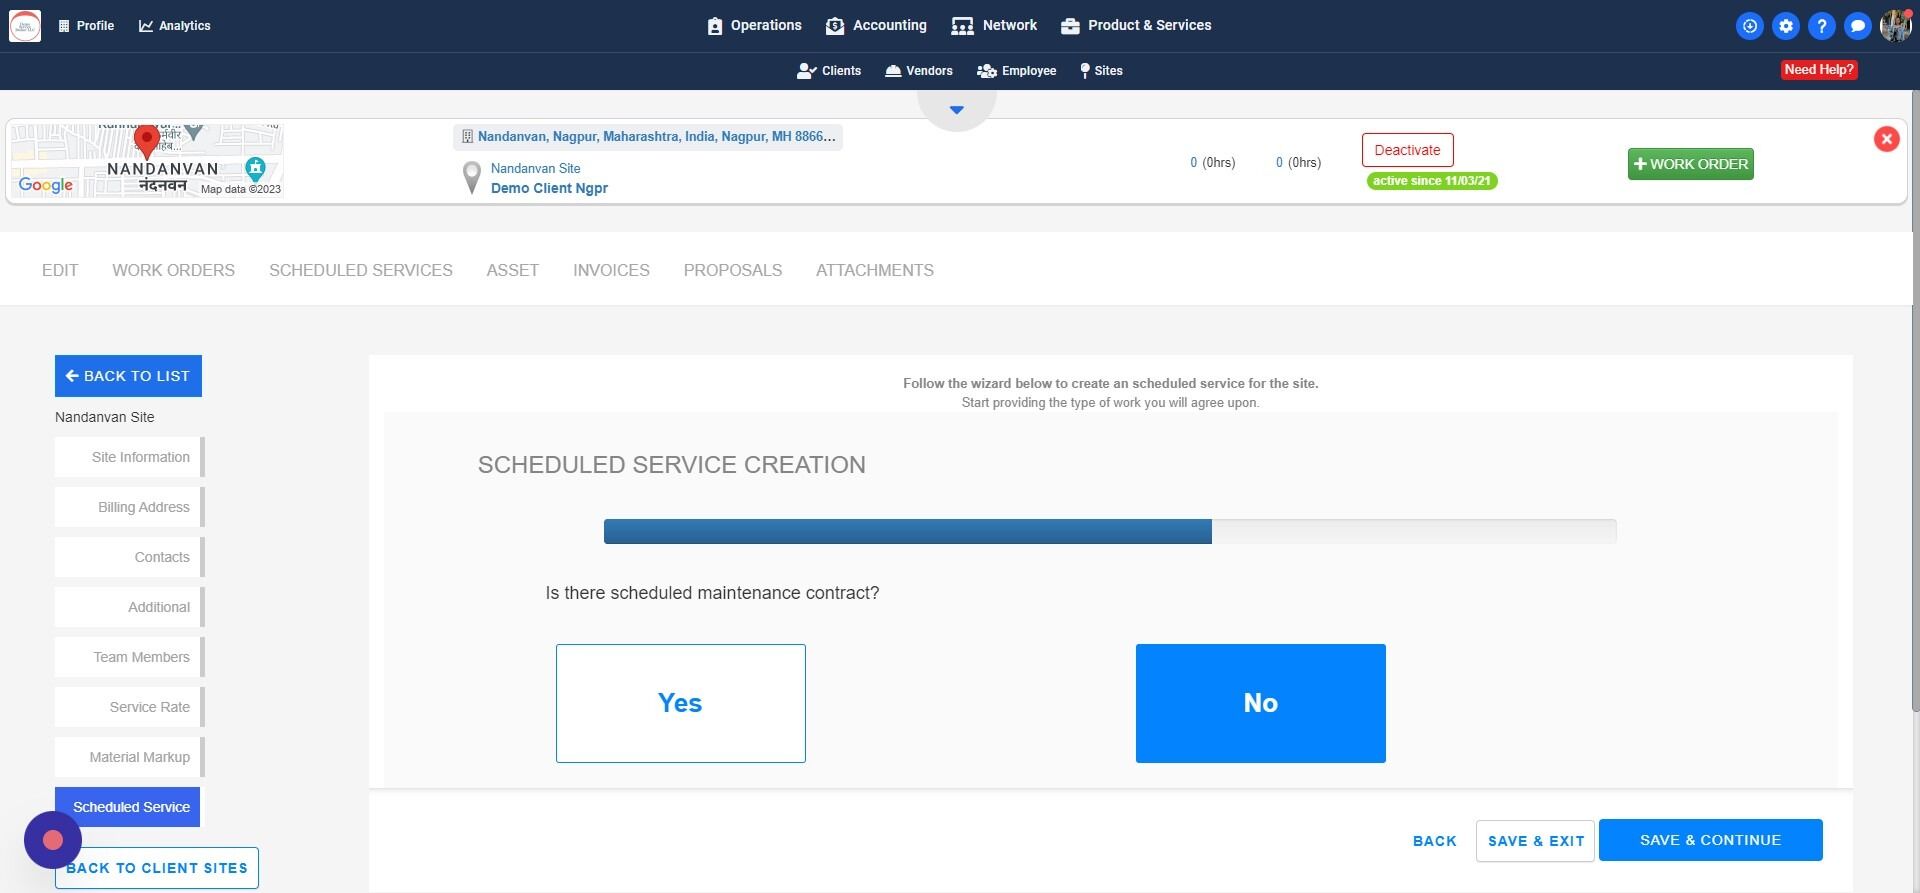This screenshot has width=1920, height=893.
Task: Switch to the ASSET tab
Action: coord(513,270)
